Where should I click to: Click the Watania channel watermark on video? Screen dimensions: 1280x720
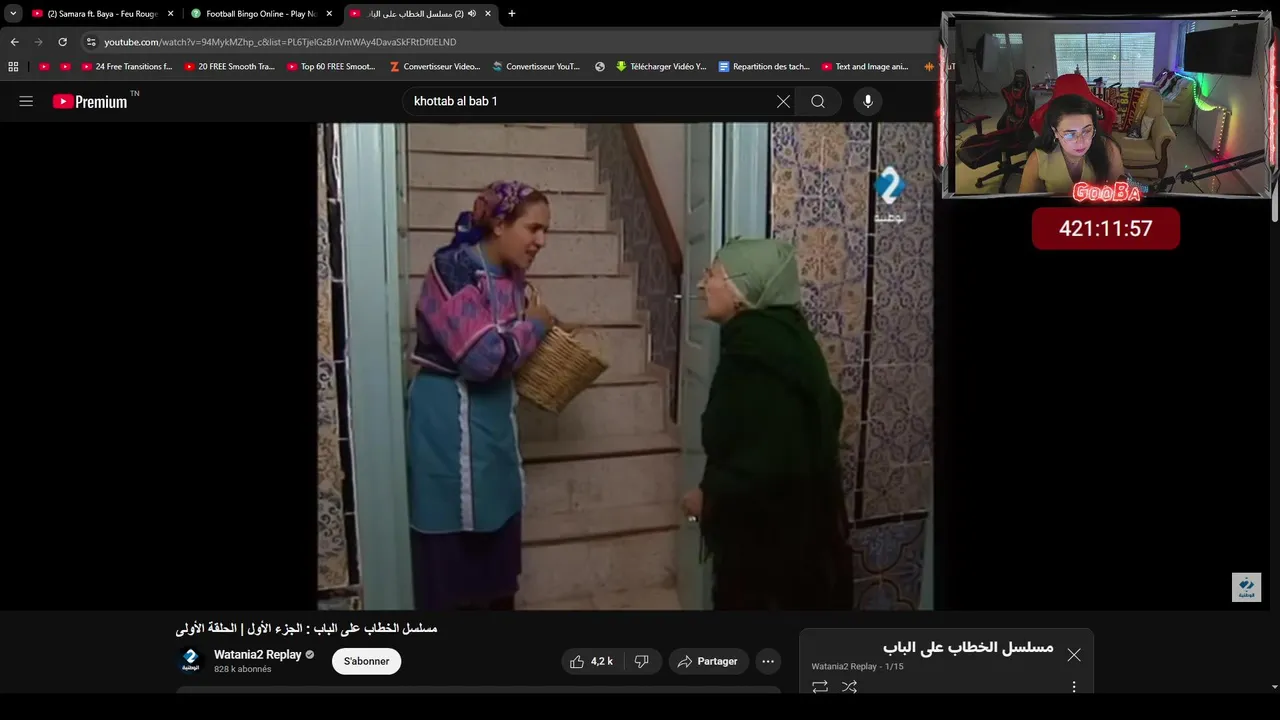coord(1246,587)
